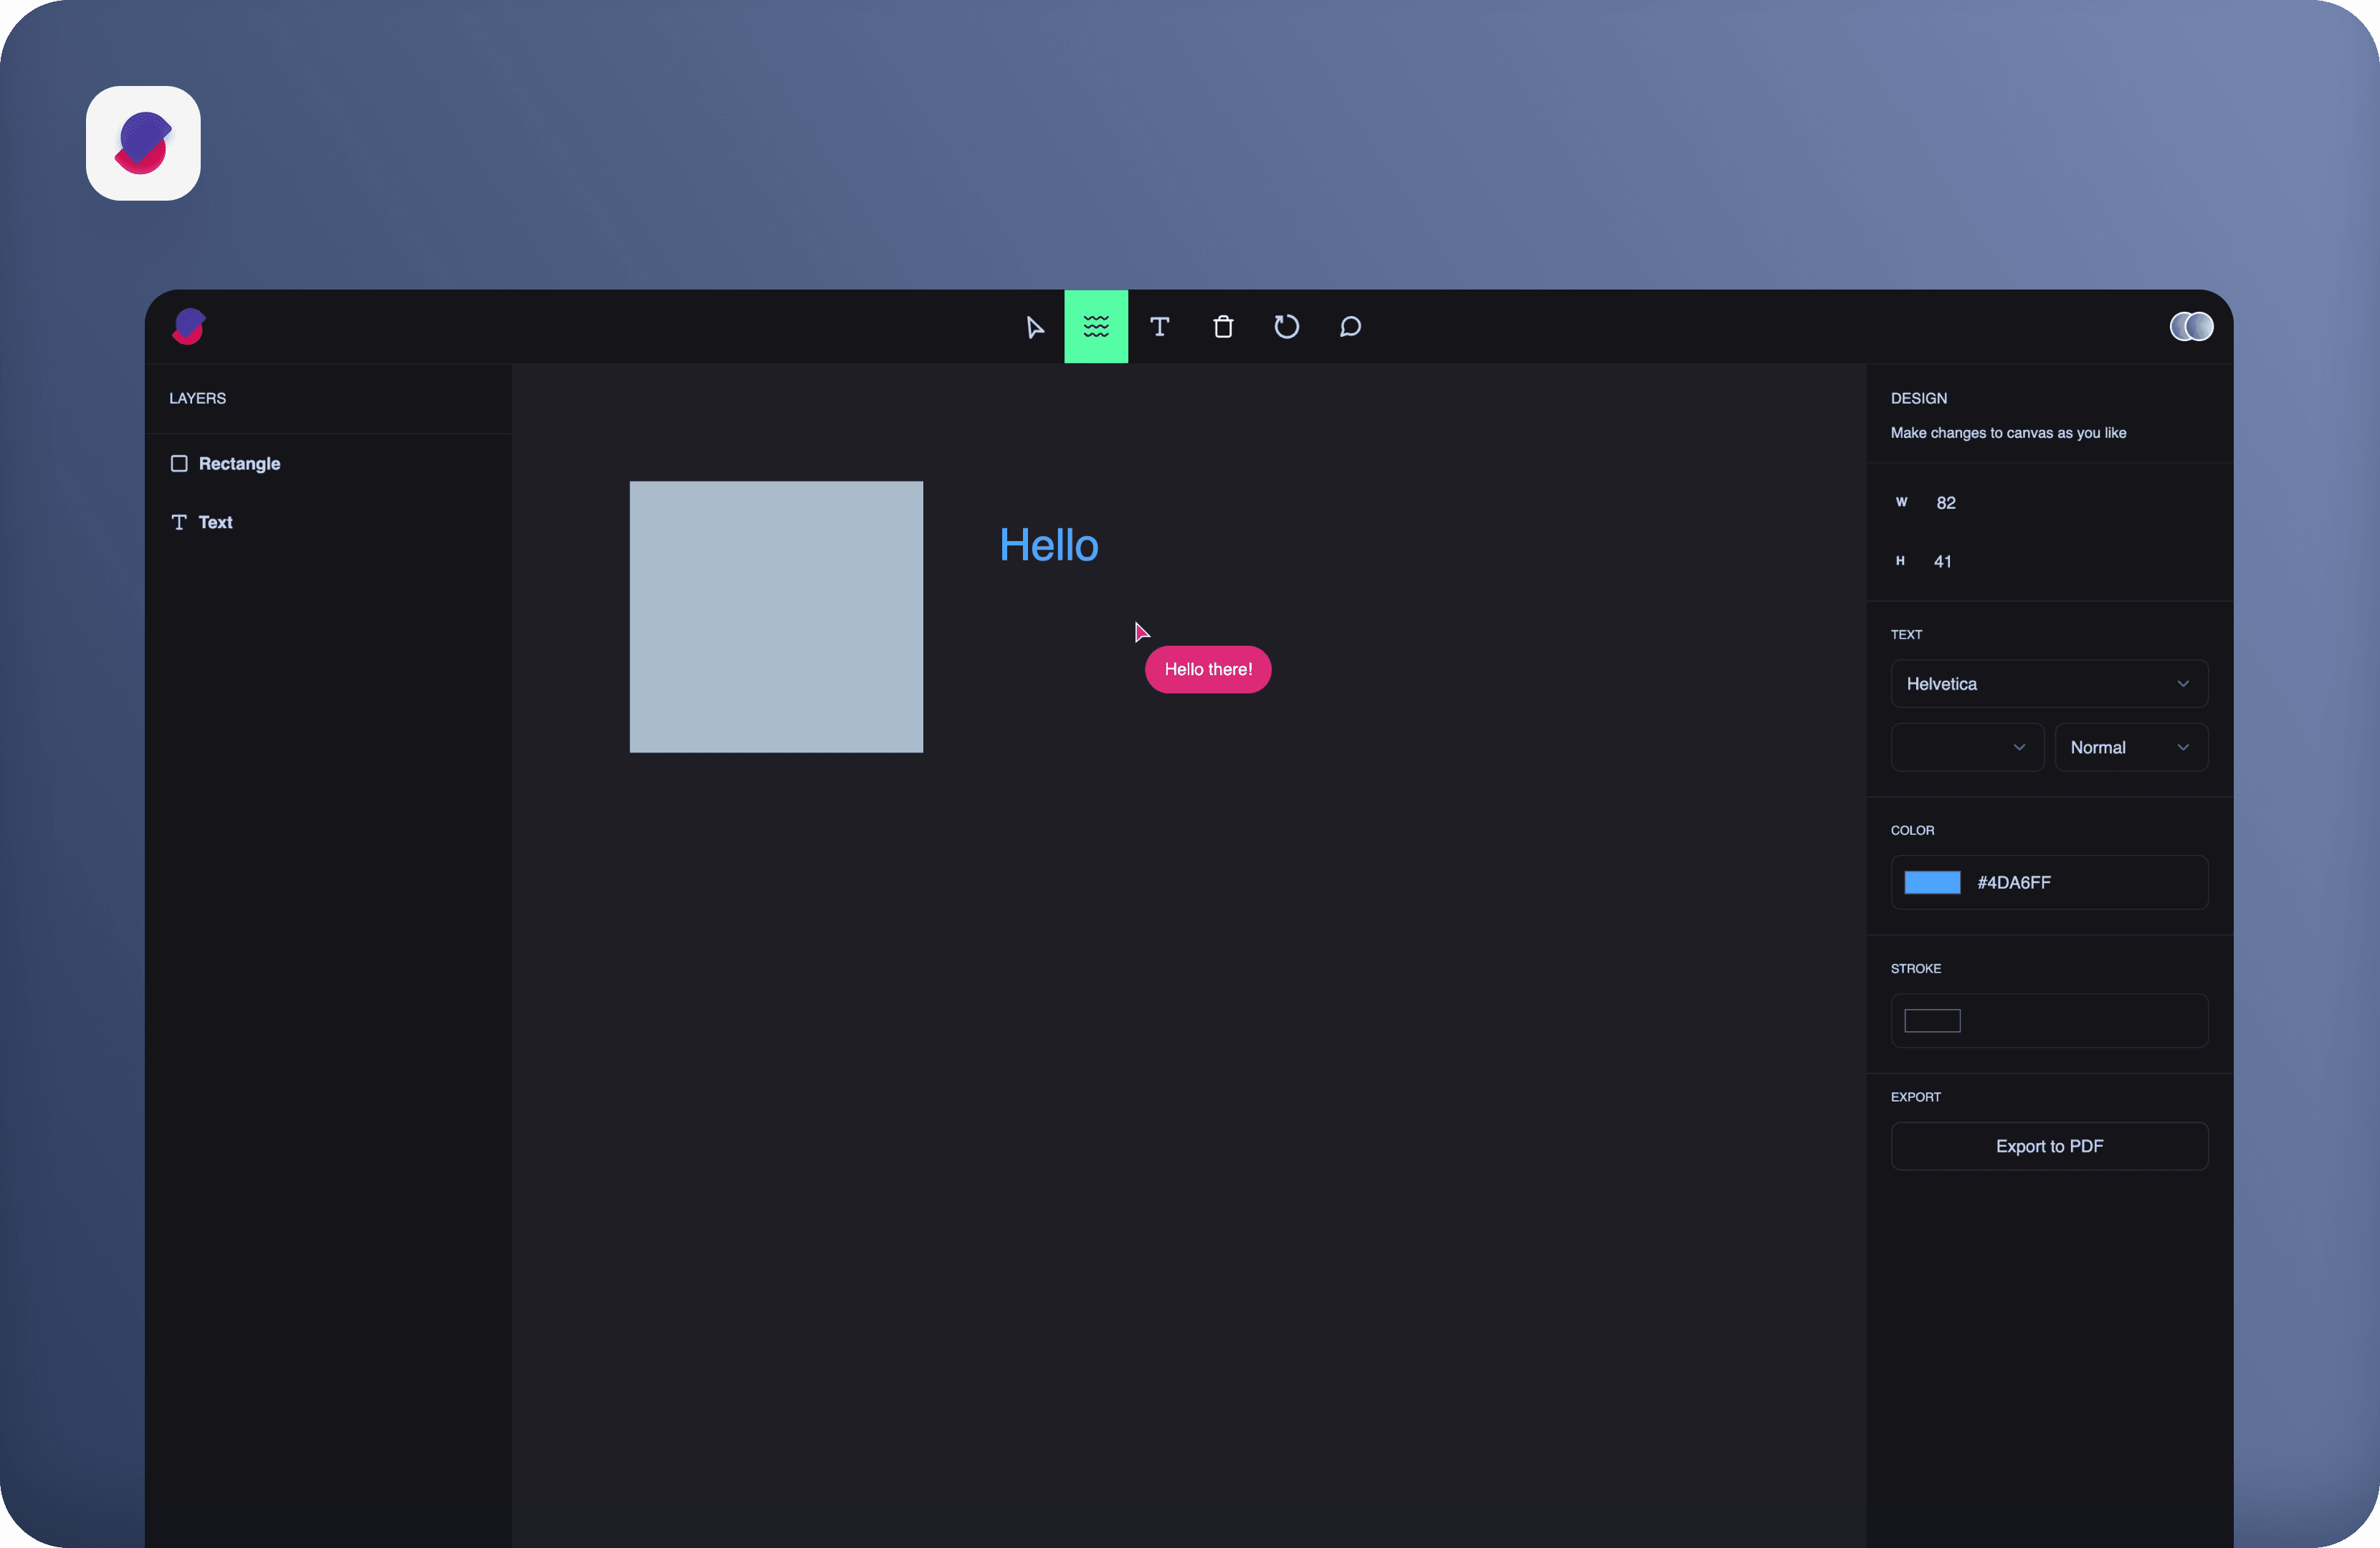The width and height of the screenshot is (2380, 1548).
Task: Click the empty stroke color swatch
Action: tap(1931, 1021)
